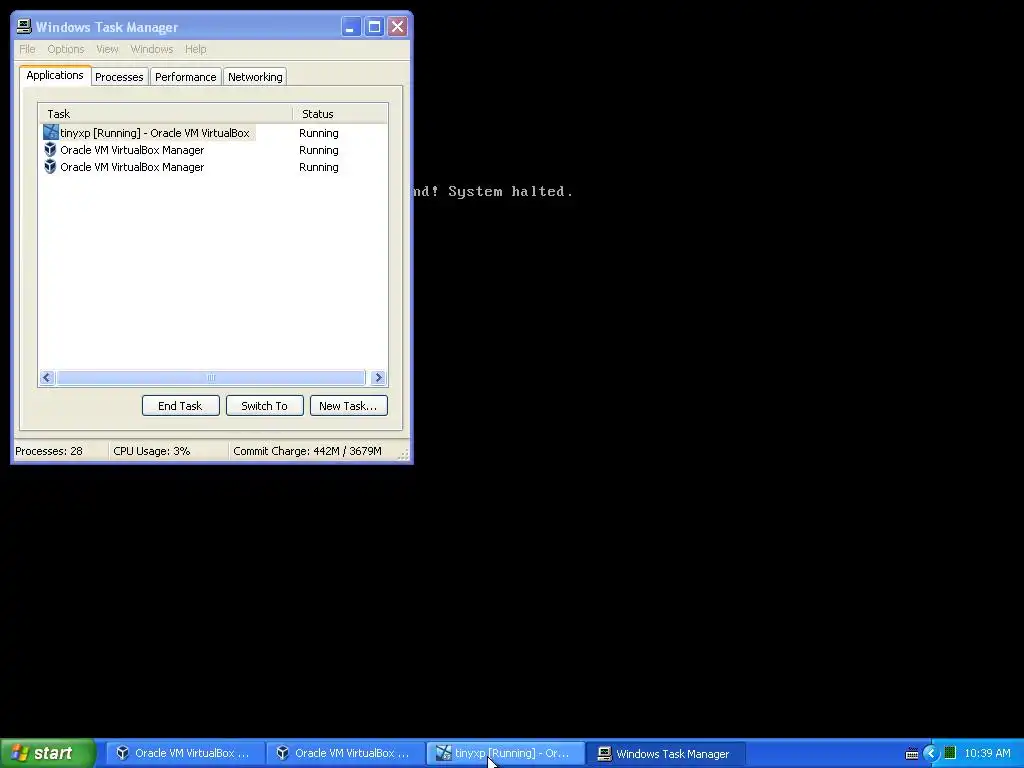
Task: Switch to the Networking tab
Action: coord(255,77)
